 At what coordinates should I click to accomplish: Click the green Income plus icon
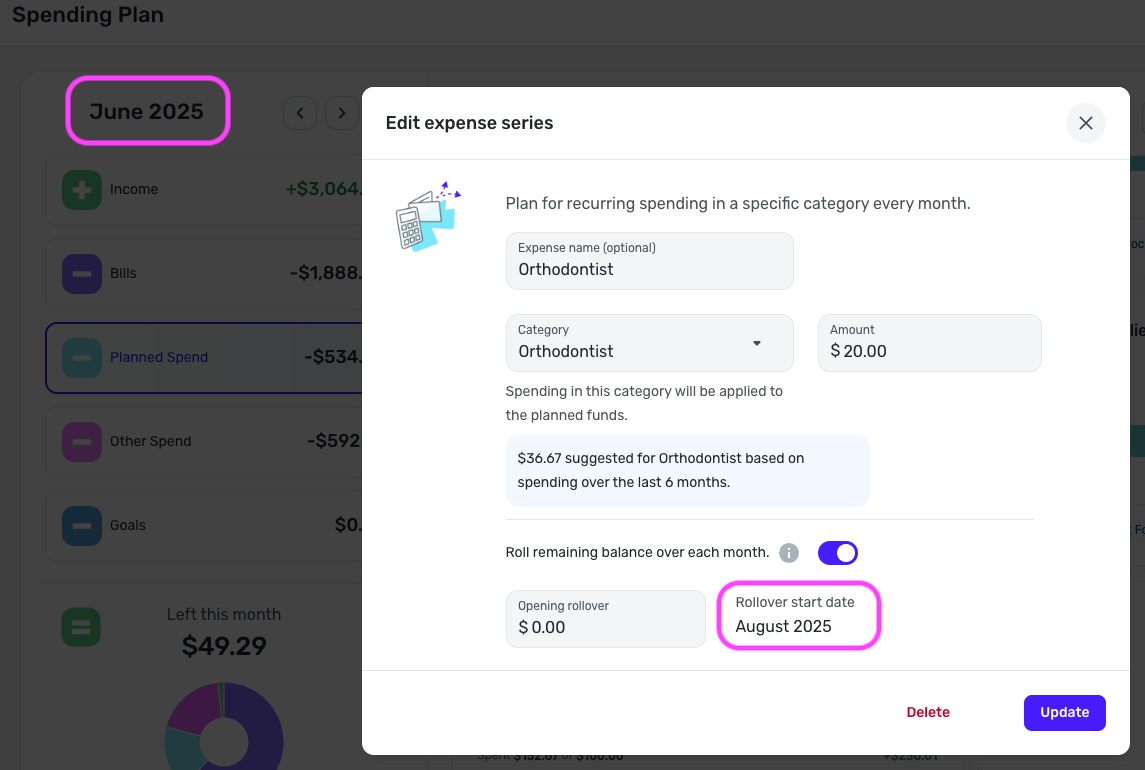pyautogui.click(x=81, y=190)
